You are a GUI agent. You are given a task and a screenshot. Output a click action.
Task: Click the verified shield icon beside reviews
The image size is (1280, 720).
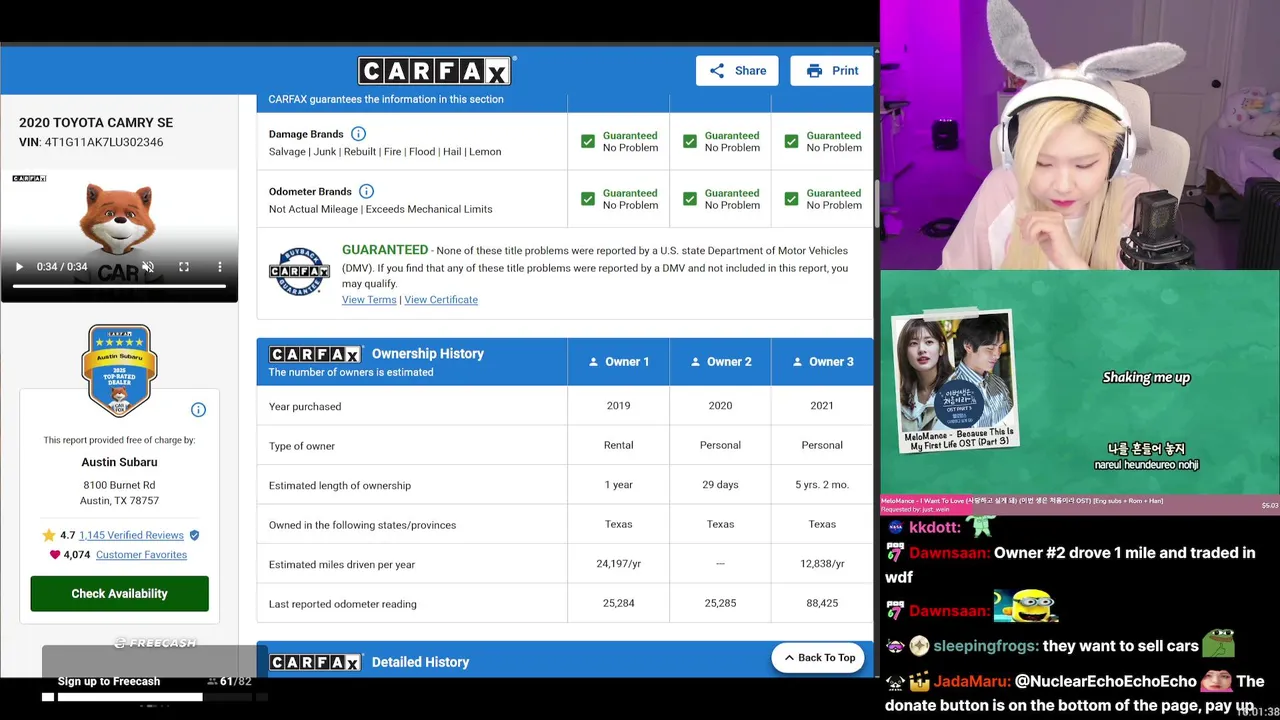tap(194, 535)
